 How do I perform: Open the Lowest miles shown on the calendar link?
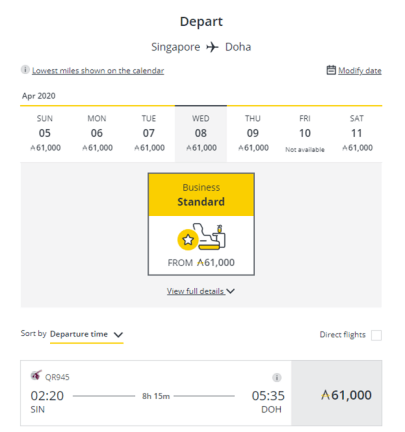pyautogui.click(x=98, y=71)
